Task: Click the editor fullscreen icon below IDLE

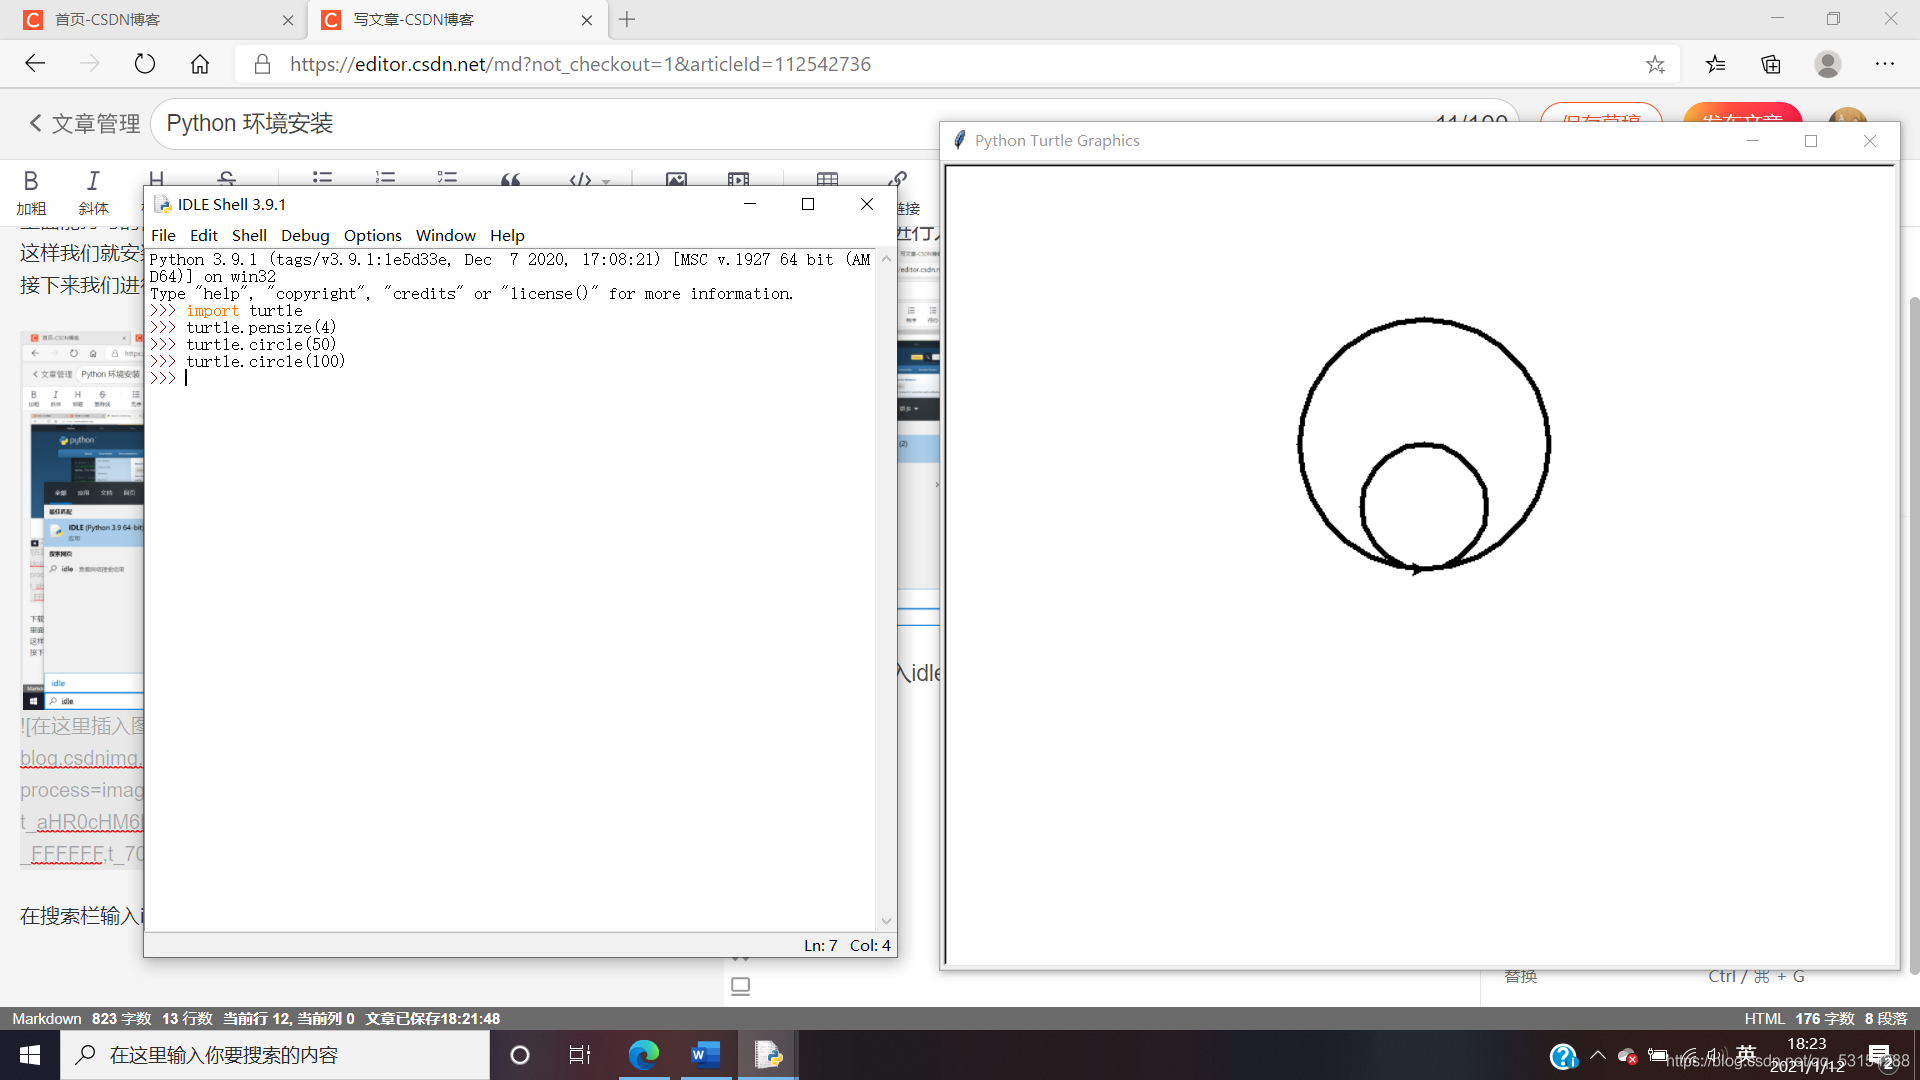Action: tap(740, 986)
